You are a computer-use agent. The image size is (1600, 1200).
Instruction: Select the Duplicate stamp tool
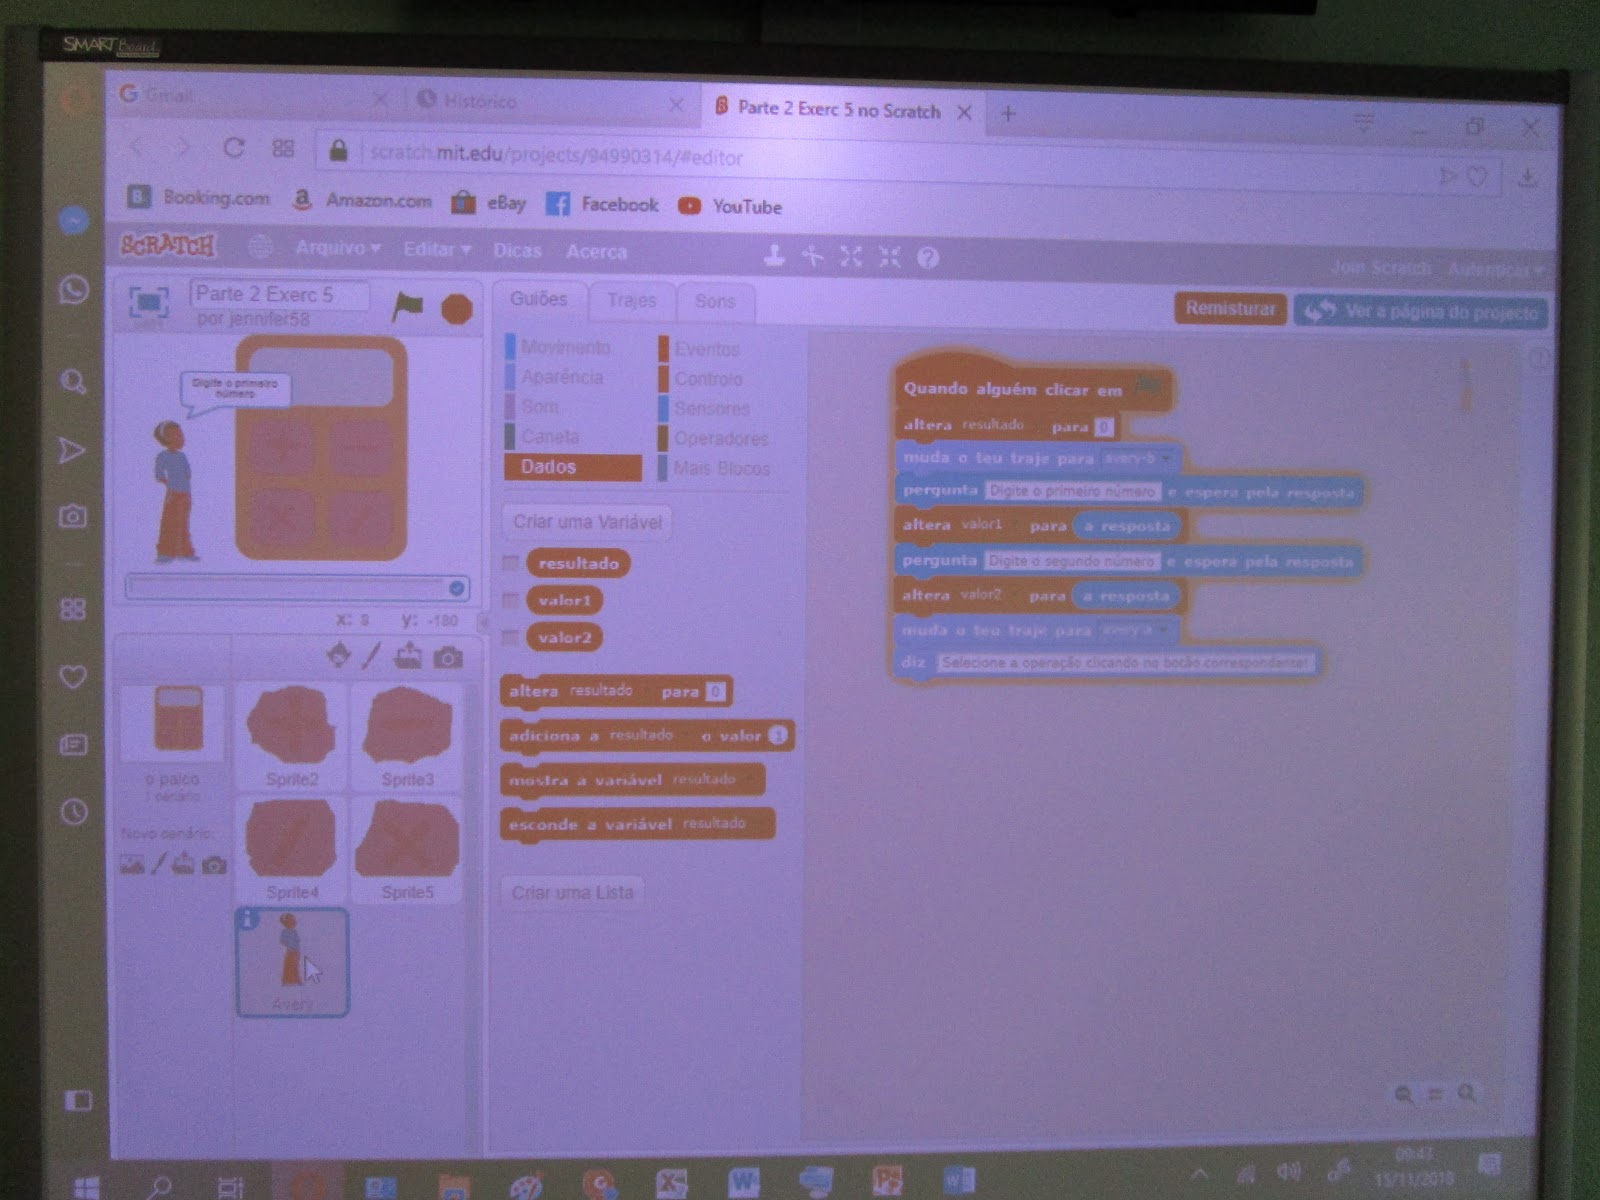[774, 256]
